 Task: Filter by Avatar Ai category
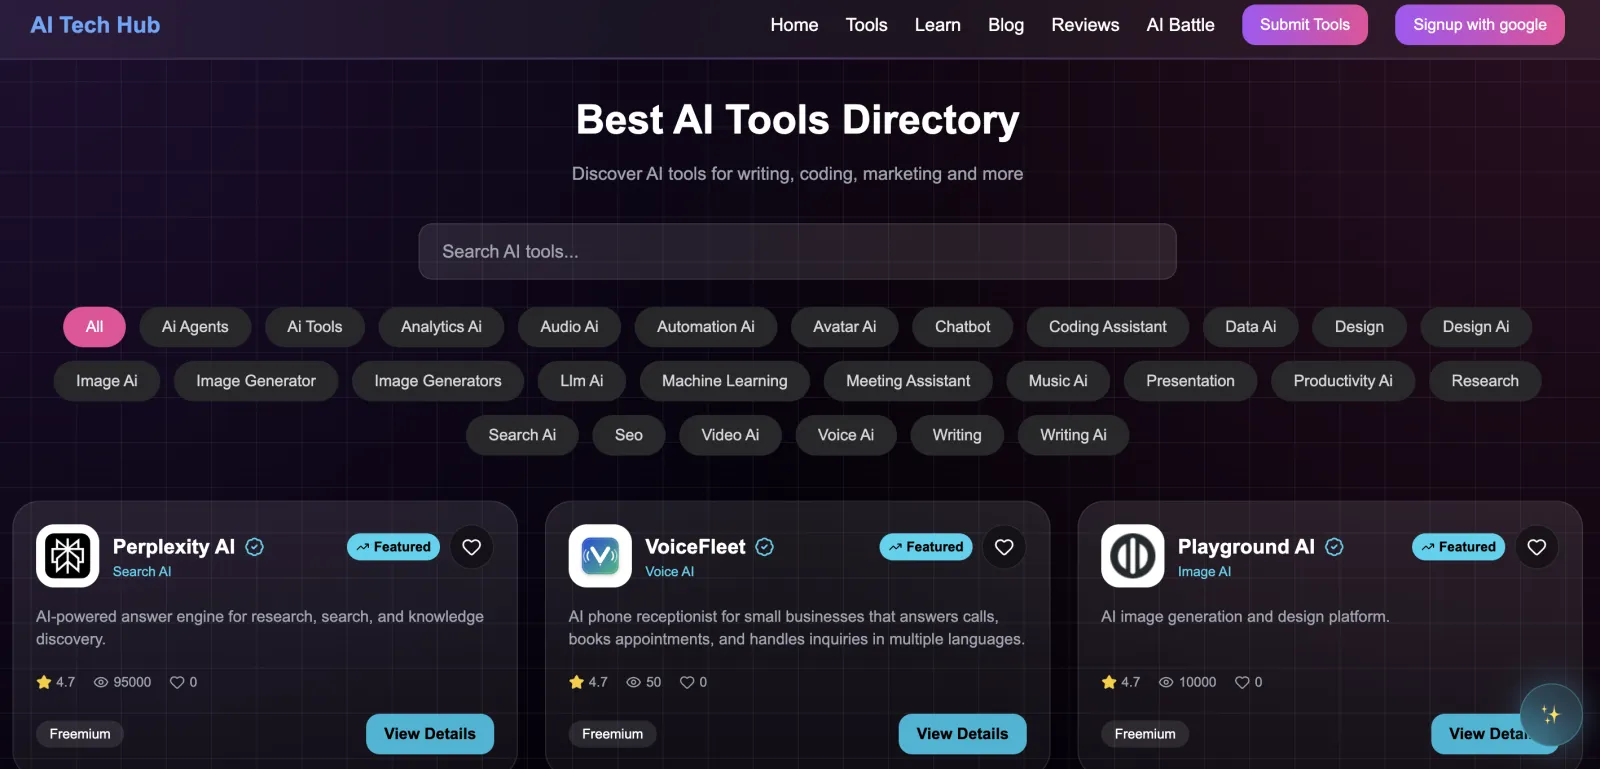point(845,327)
